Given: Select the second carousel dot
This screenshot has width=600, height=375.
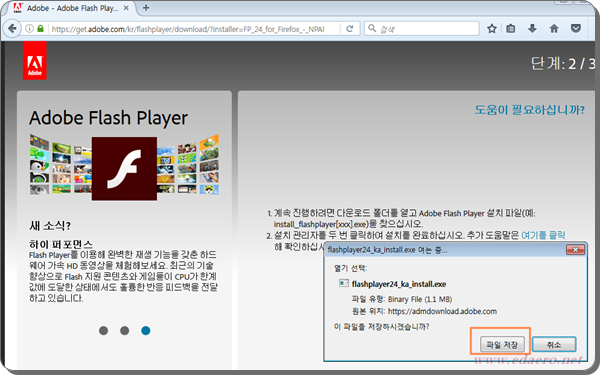Looking at the screenshot, I should 124,330.
